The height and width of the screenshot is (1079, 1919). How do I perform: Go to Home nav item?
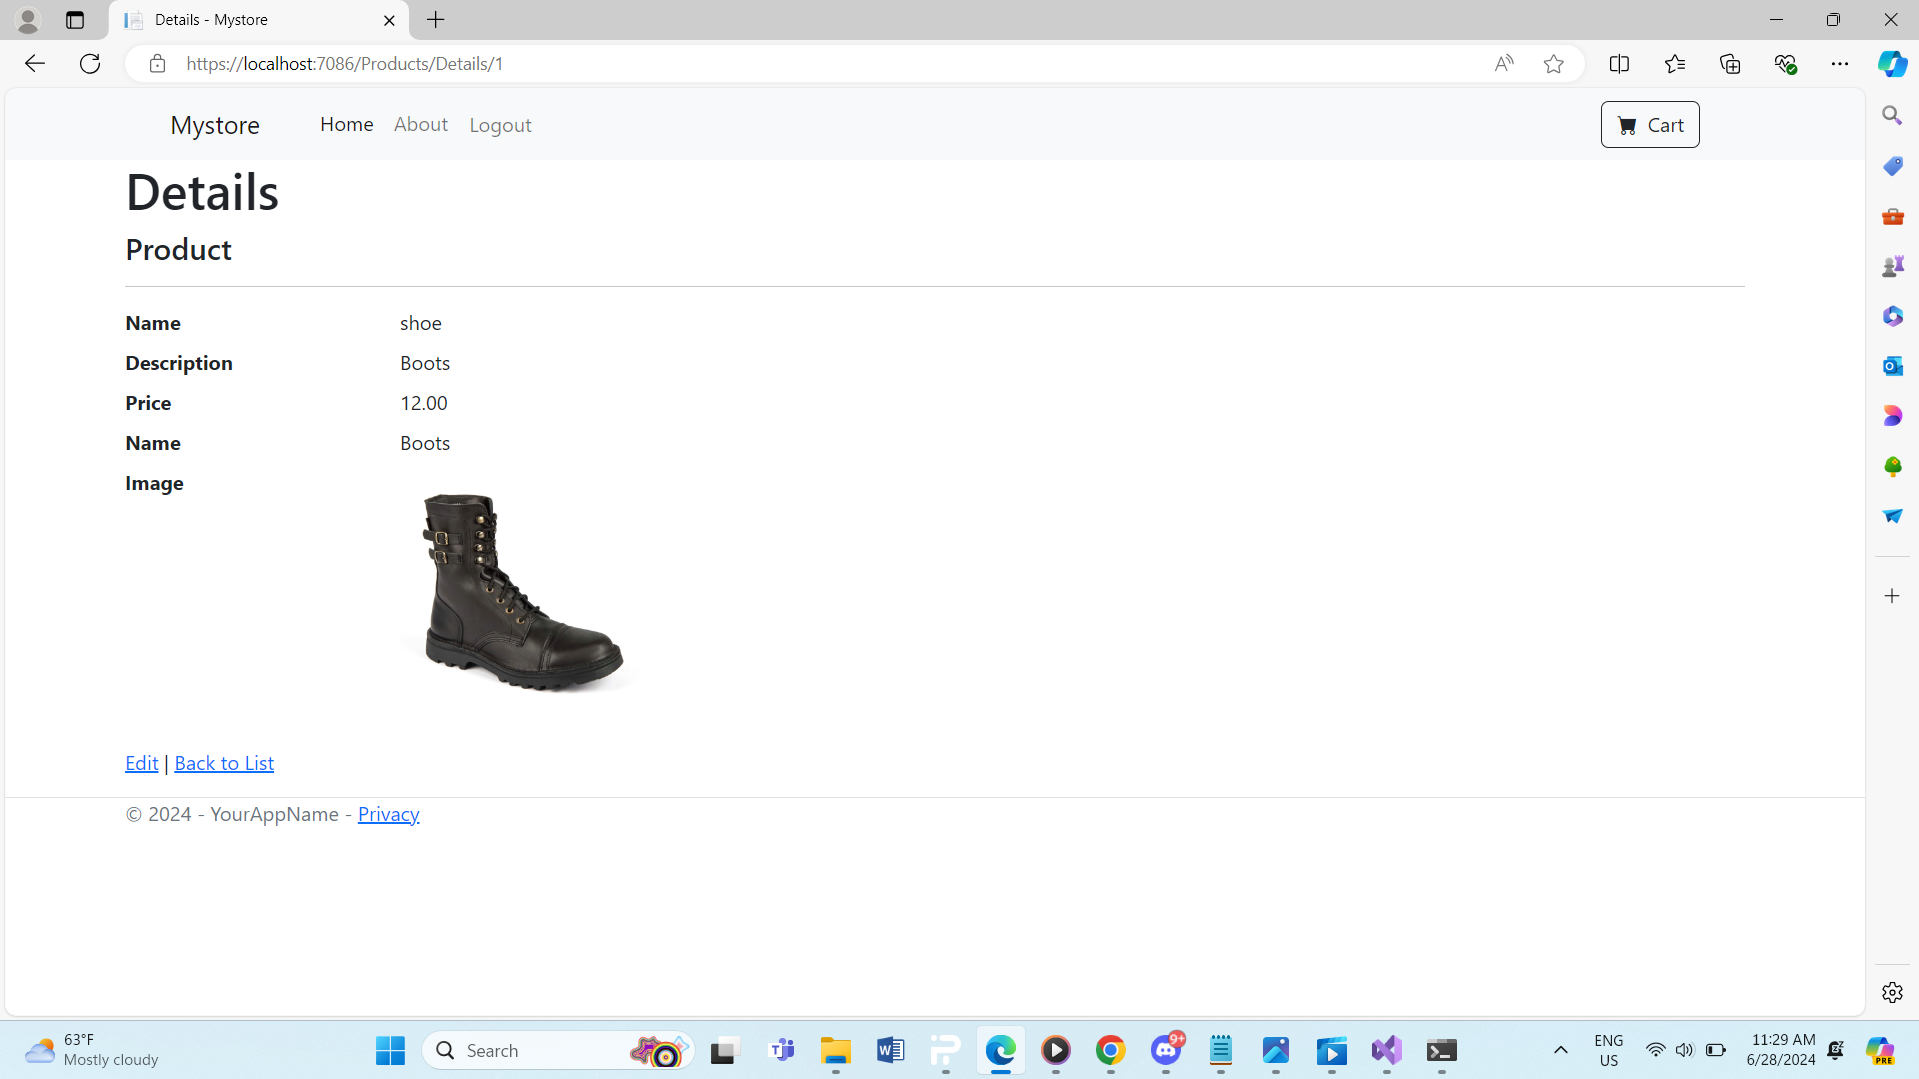click(x=347, y=124)
